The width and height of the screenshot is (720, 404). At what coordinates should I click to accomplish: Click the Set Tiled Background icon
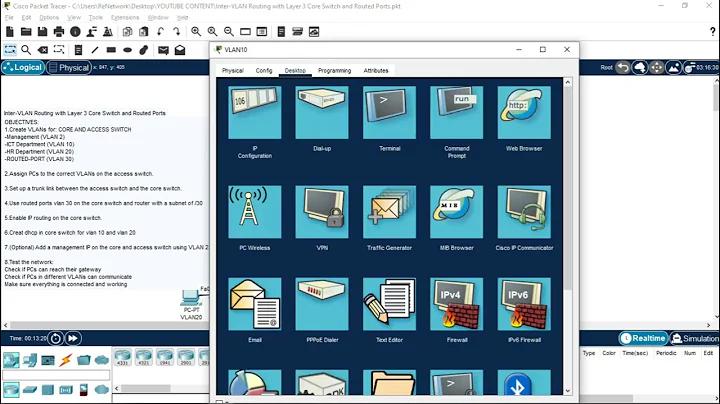click(x=673, y=67)
